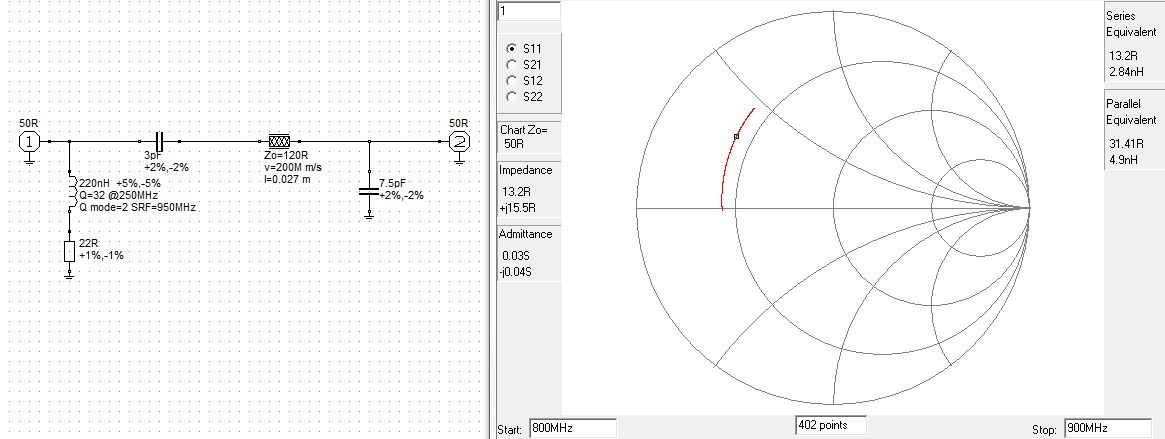The width and height of the screenshot is (1165, 439).
Task: Click the 50R label above port 2
Action: click(x=458, y=123)
